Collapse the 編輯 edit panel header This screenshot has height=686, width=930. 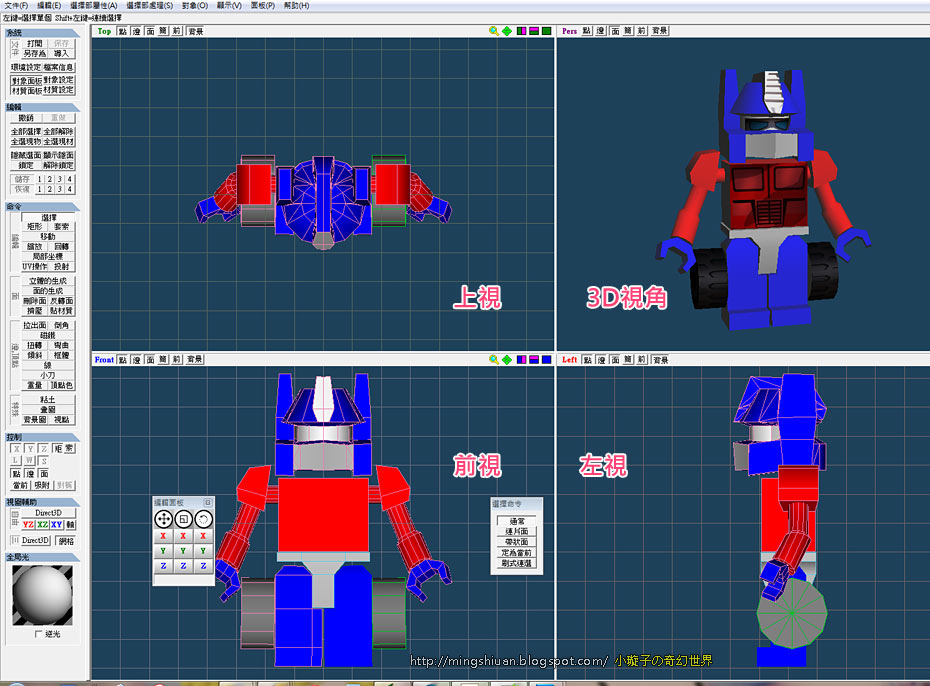[42, 107]
